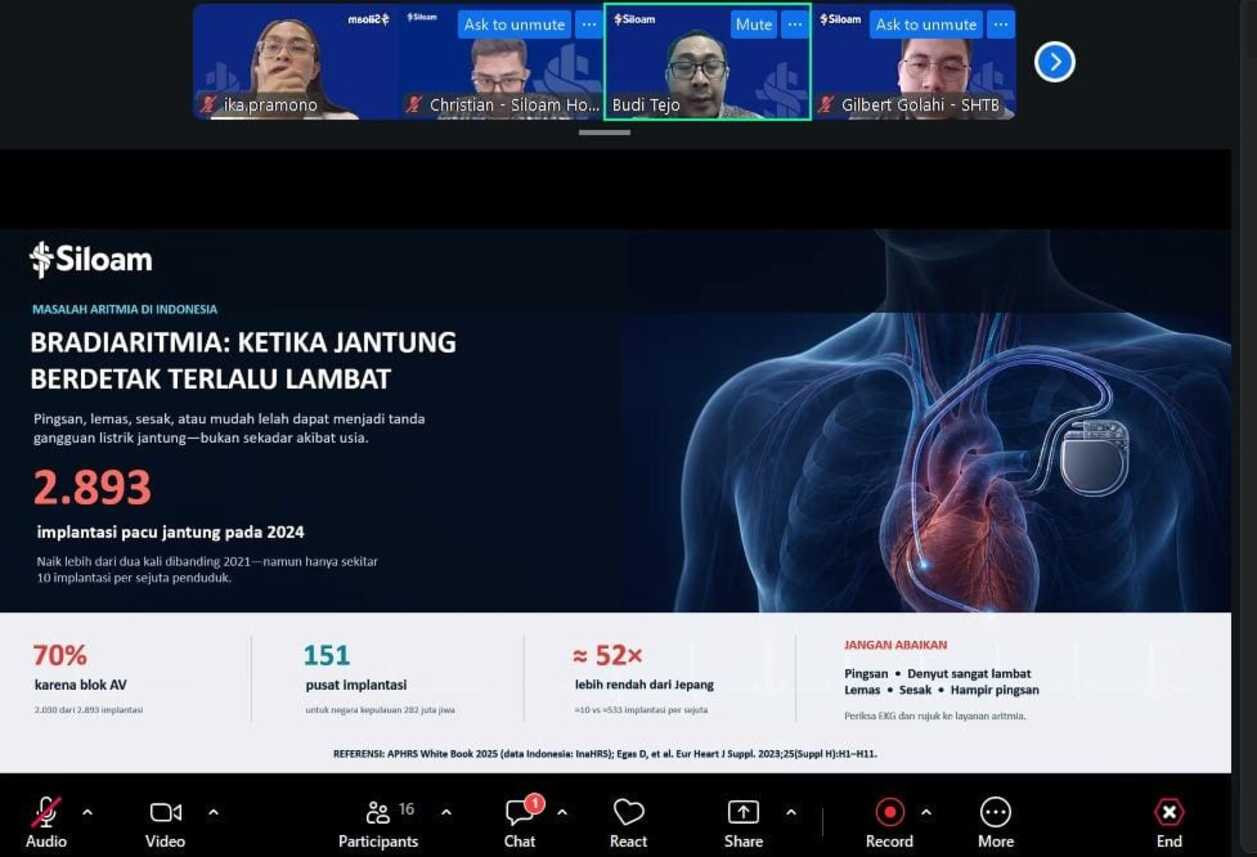Image resolution: width=1257 pixels, height=857 pixels.
Task: Unmute microphone using the Audio icon
Action: coord(46,812)
